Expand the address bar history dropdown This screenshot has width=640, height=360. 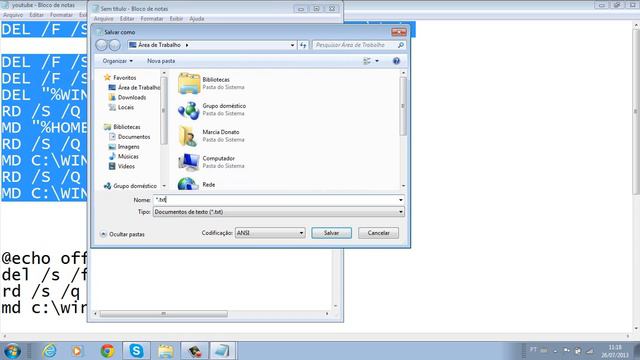(x=292, y=45)
